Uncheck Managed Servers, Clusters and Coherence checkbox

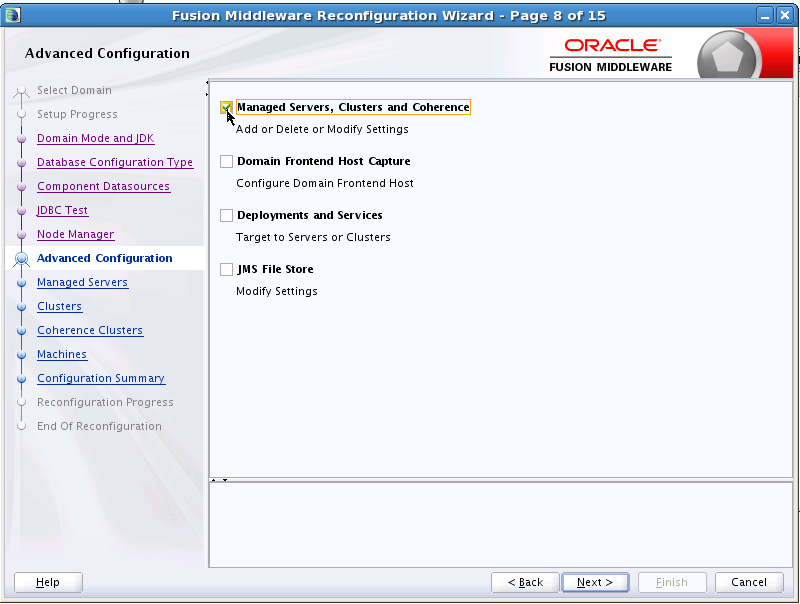click(x=226, y=107)
